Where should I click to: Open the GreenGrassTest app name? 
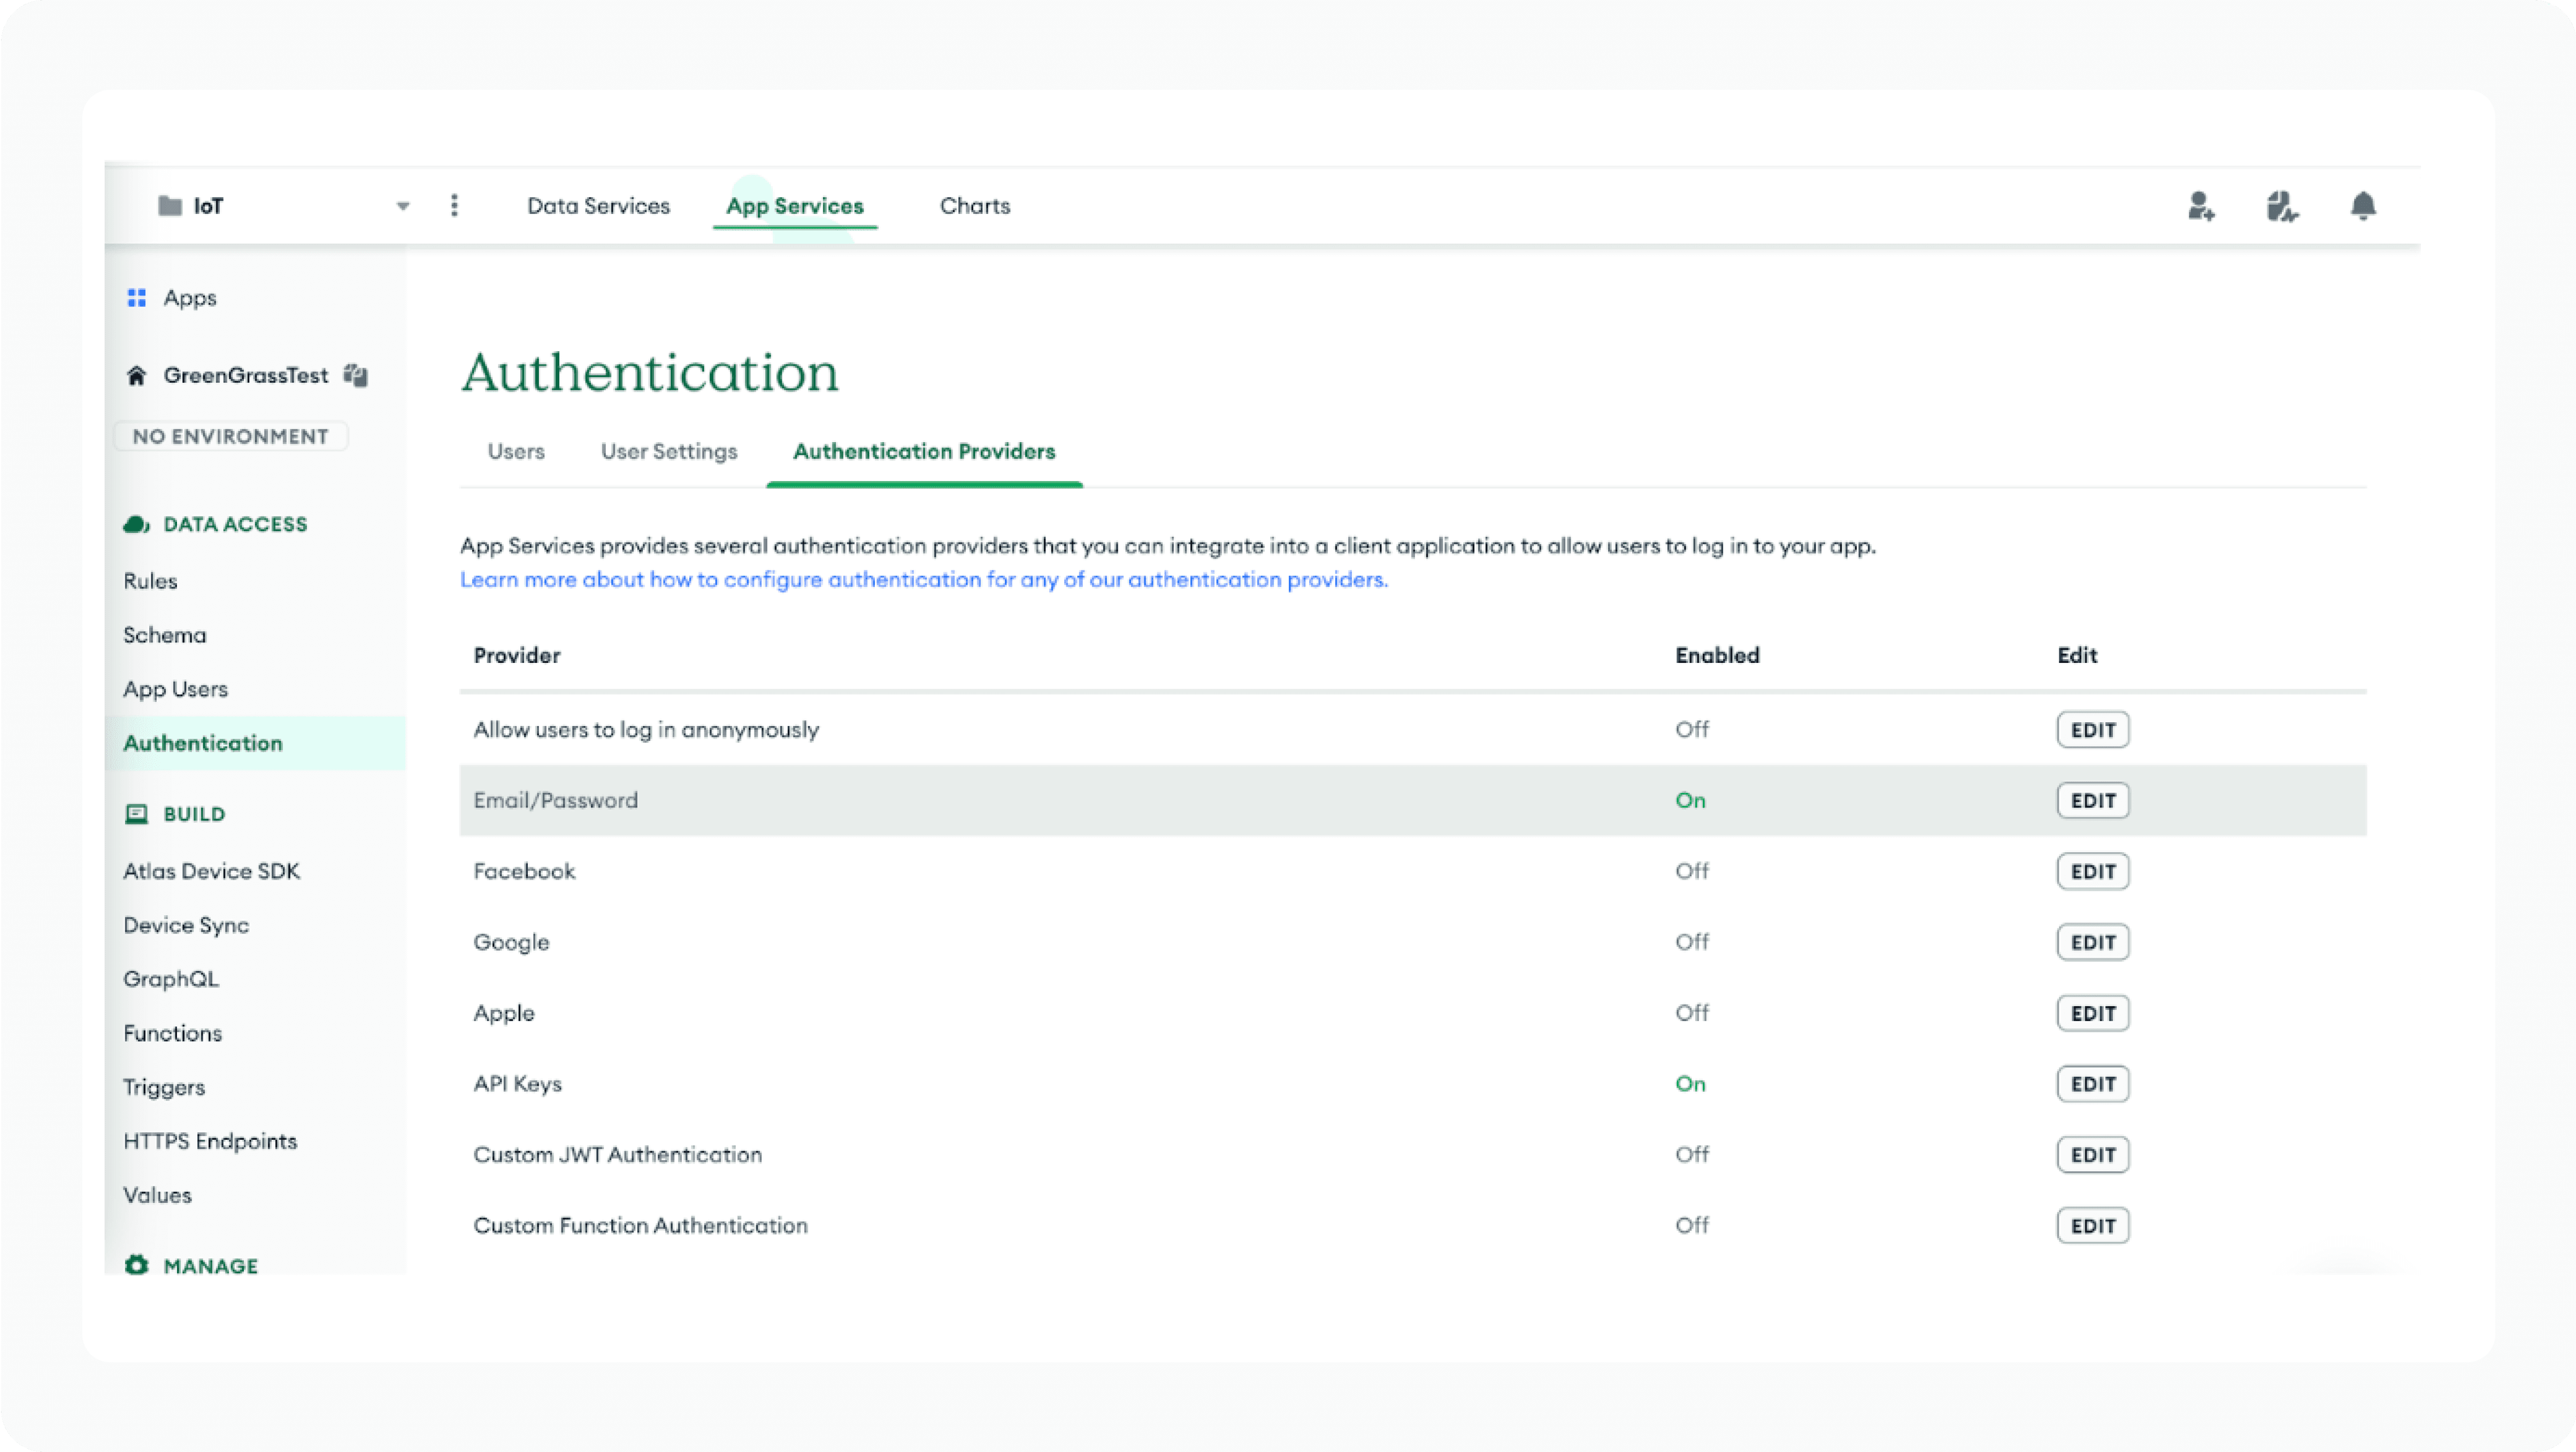(246, 376)
